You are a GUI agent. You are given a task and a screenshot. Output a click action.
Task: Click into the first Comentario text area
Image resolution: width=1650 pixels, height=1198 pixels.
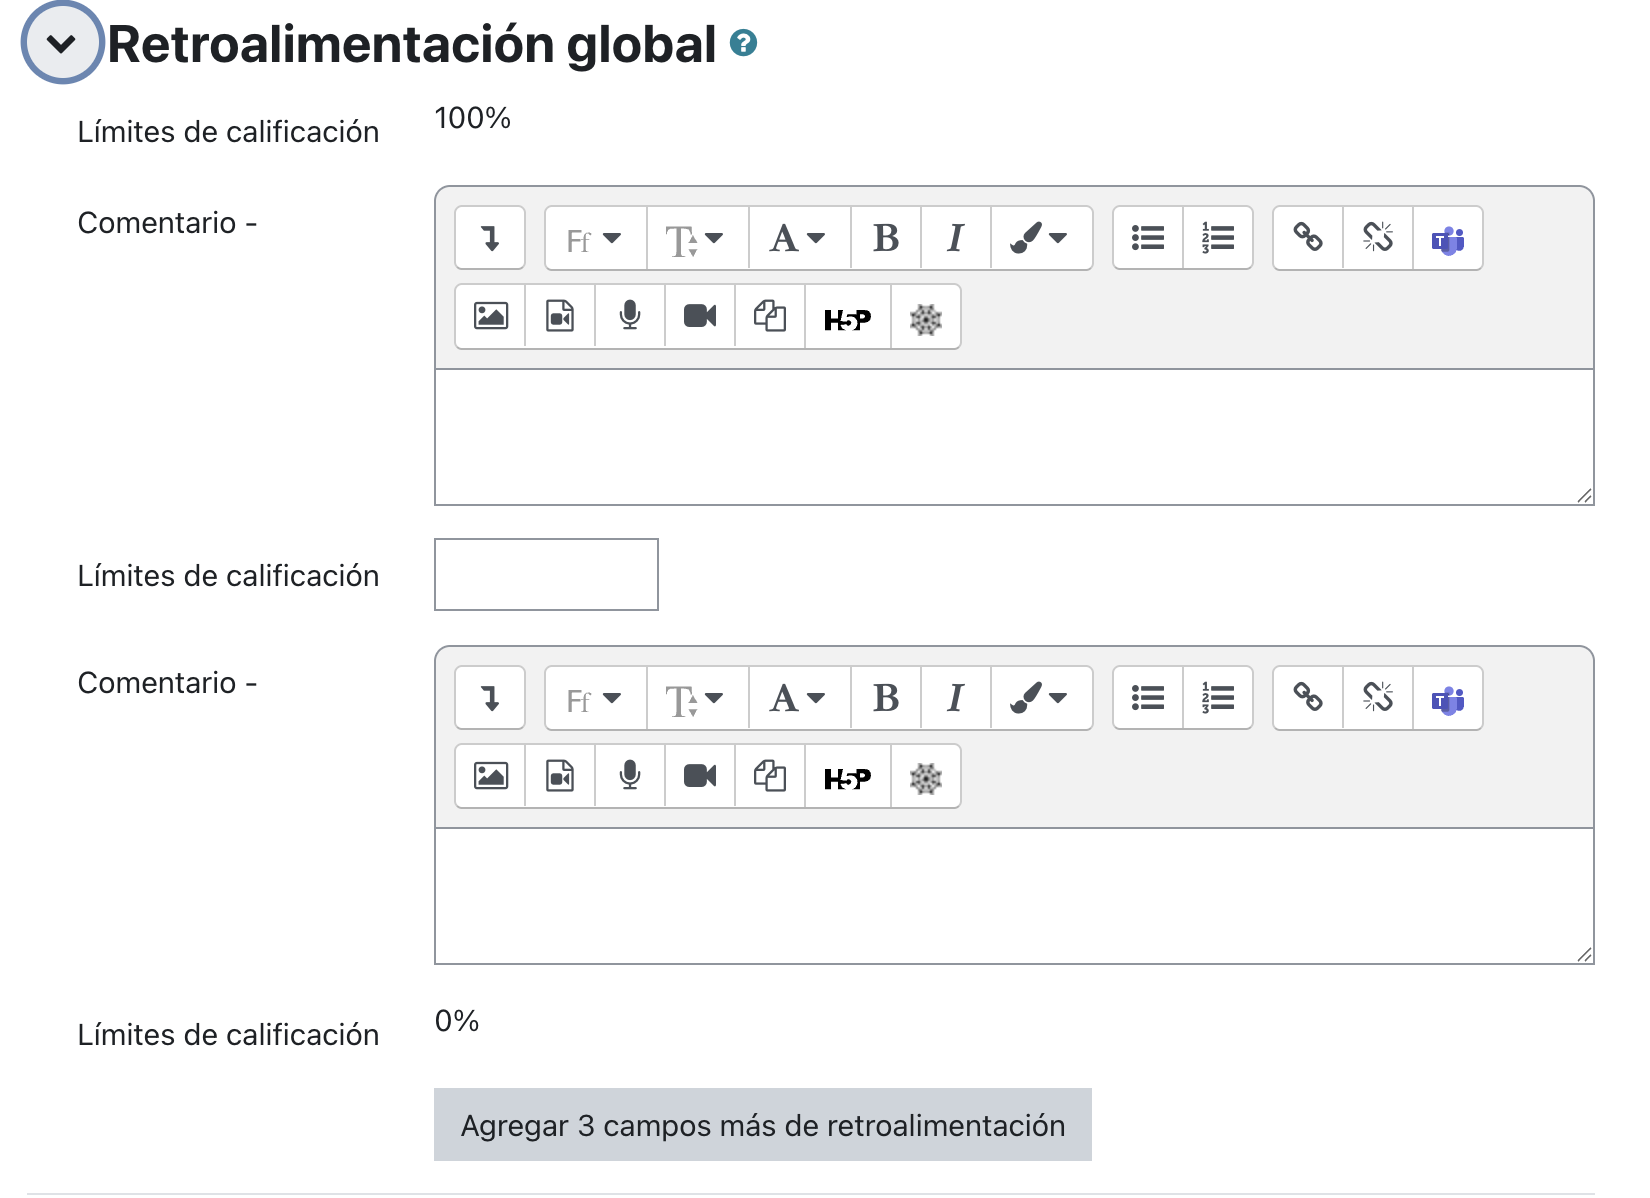(1014, 437)
